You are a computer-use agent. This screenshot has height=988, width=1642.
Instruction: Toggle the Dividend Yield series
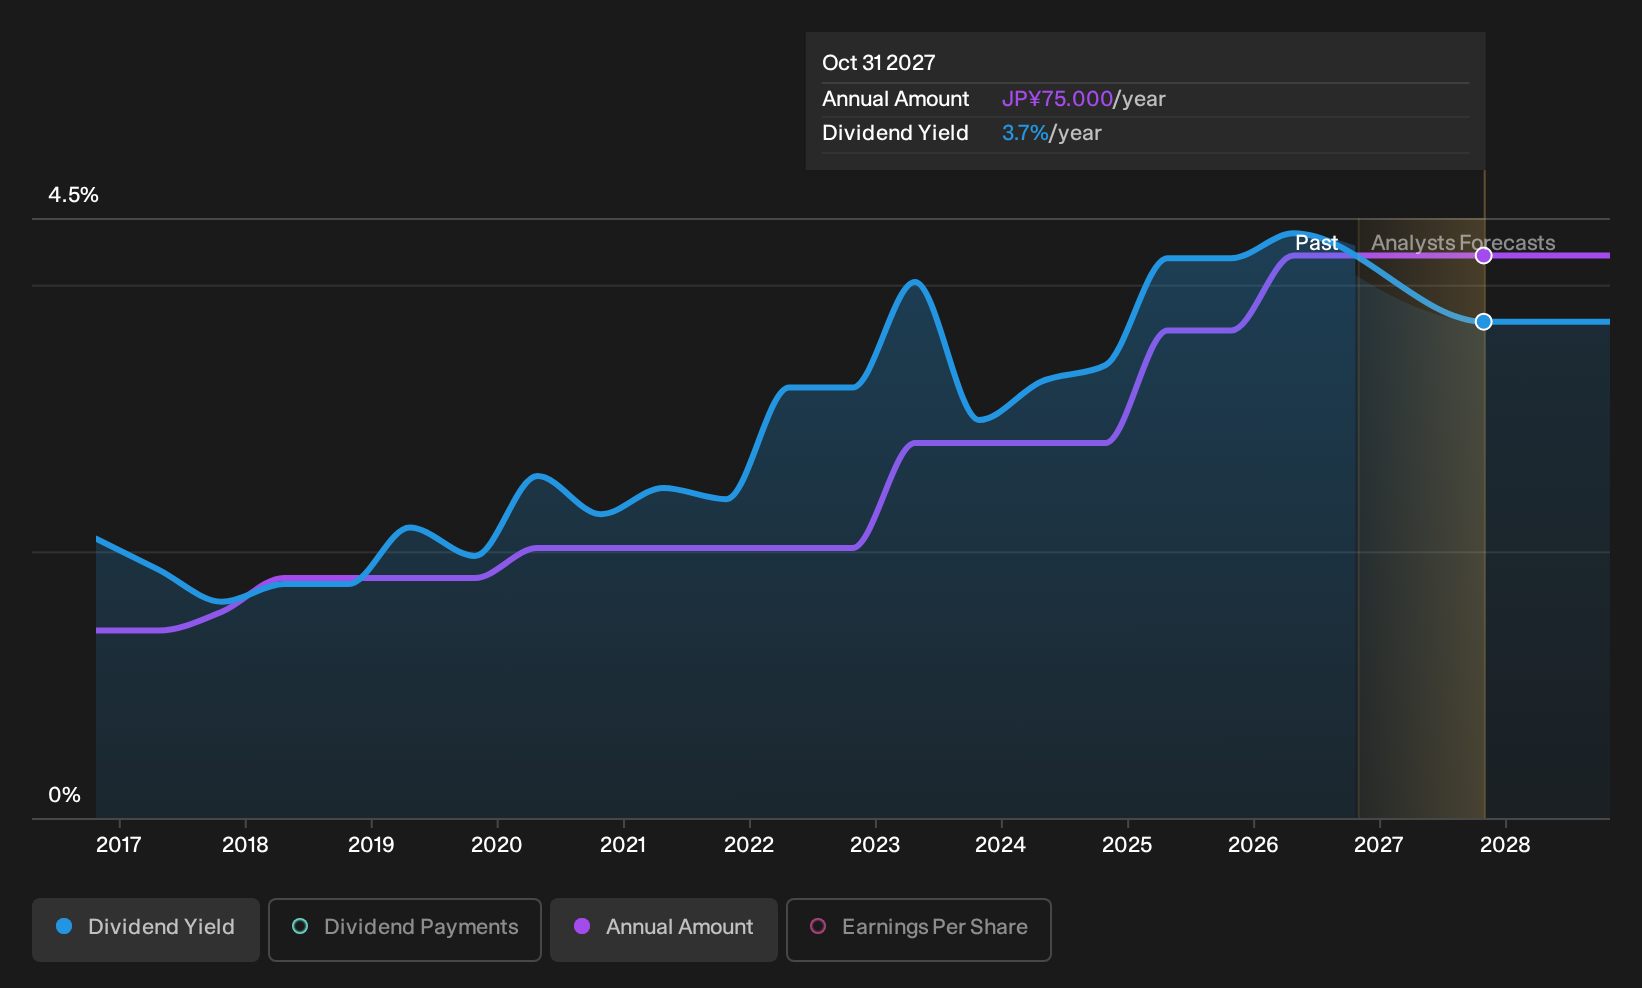click(x=146, y=930)
